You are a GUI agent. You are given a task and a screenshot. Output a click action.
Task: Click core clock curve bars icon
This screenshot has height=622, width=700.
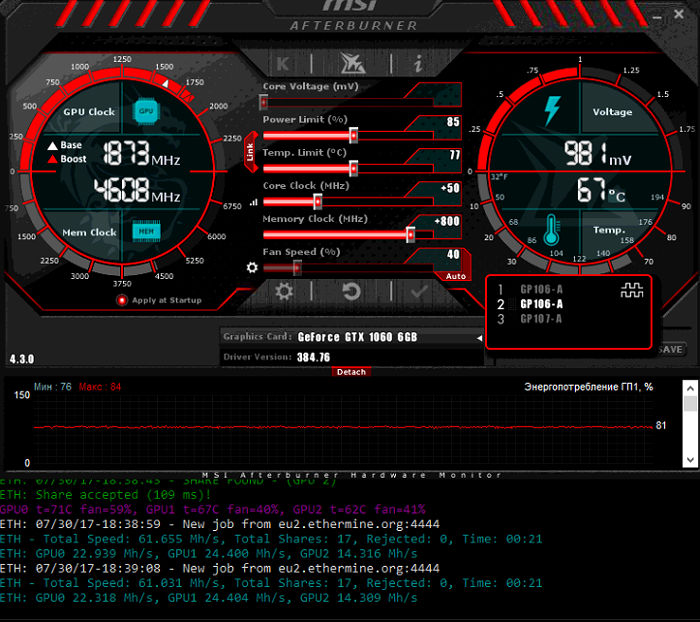point(254,202)
